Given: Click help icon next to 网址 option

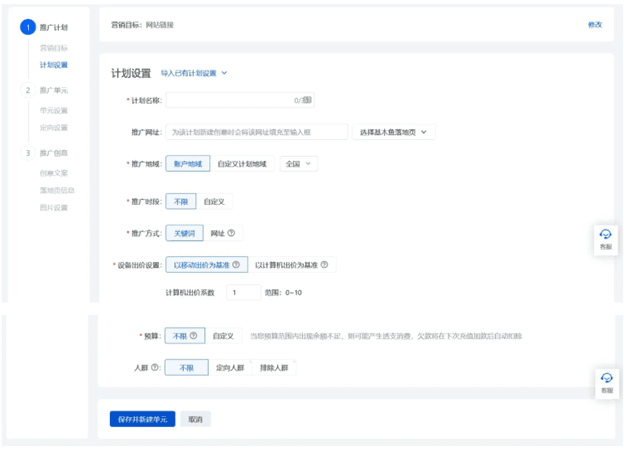Looking at the screenshot, I should pos(231,233).
